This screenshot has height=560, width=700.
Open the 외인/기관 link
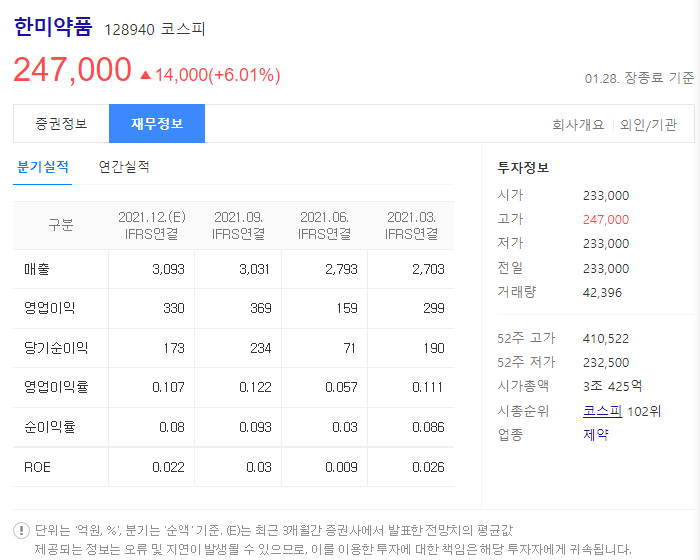click(648, 125)
